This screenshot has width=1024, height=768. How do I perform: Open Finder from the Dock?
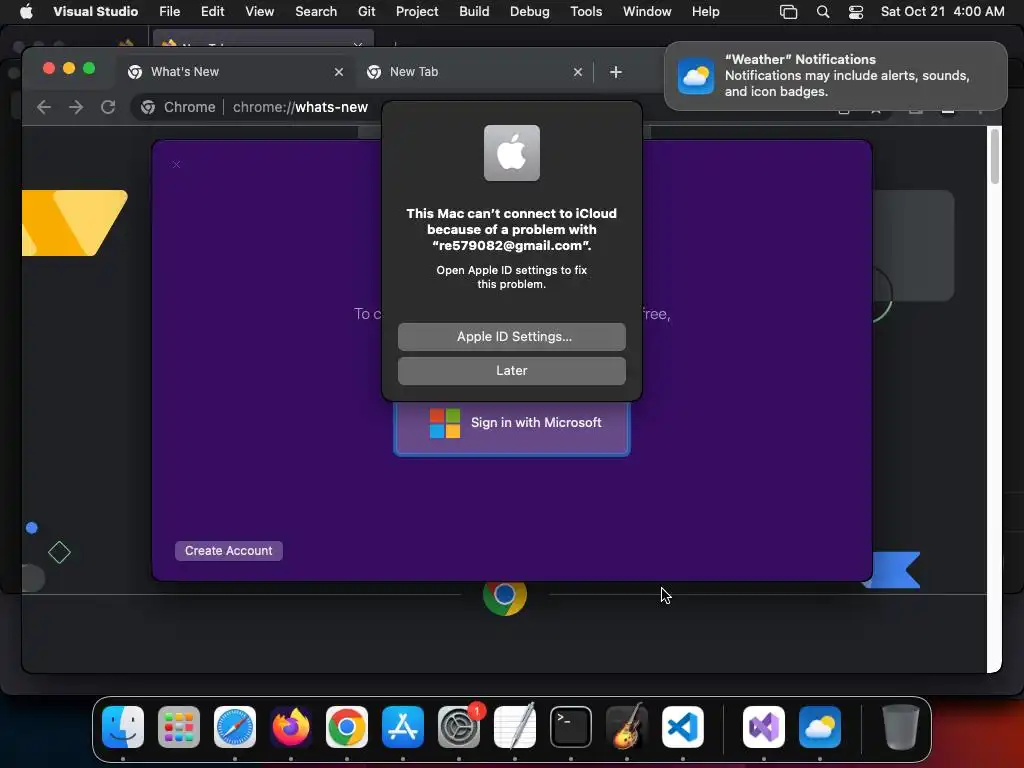tap(123, 727)
